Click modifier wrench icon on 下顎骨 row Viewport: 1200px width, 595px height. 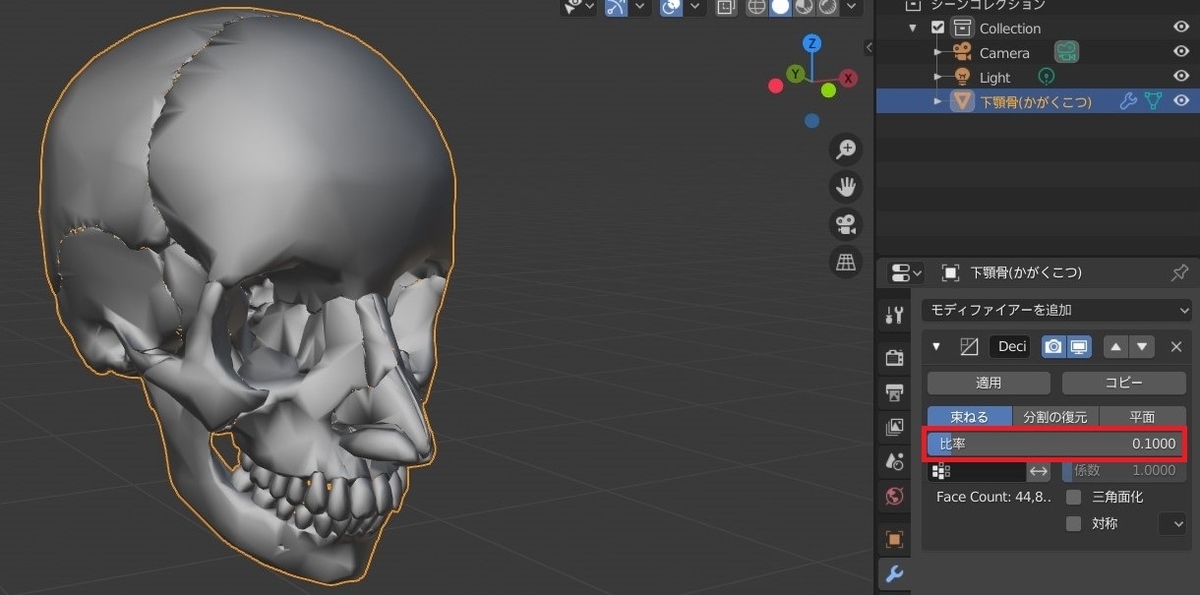click(1128, 101)
